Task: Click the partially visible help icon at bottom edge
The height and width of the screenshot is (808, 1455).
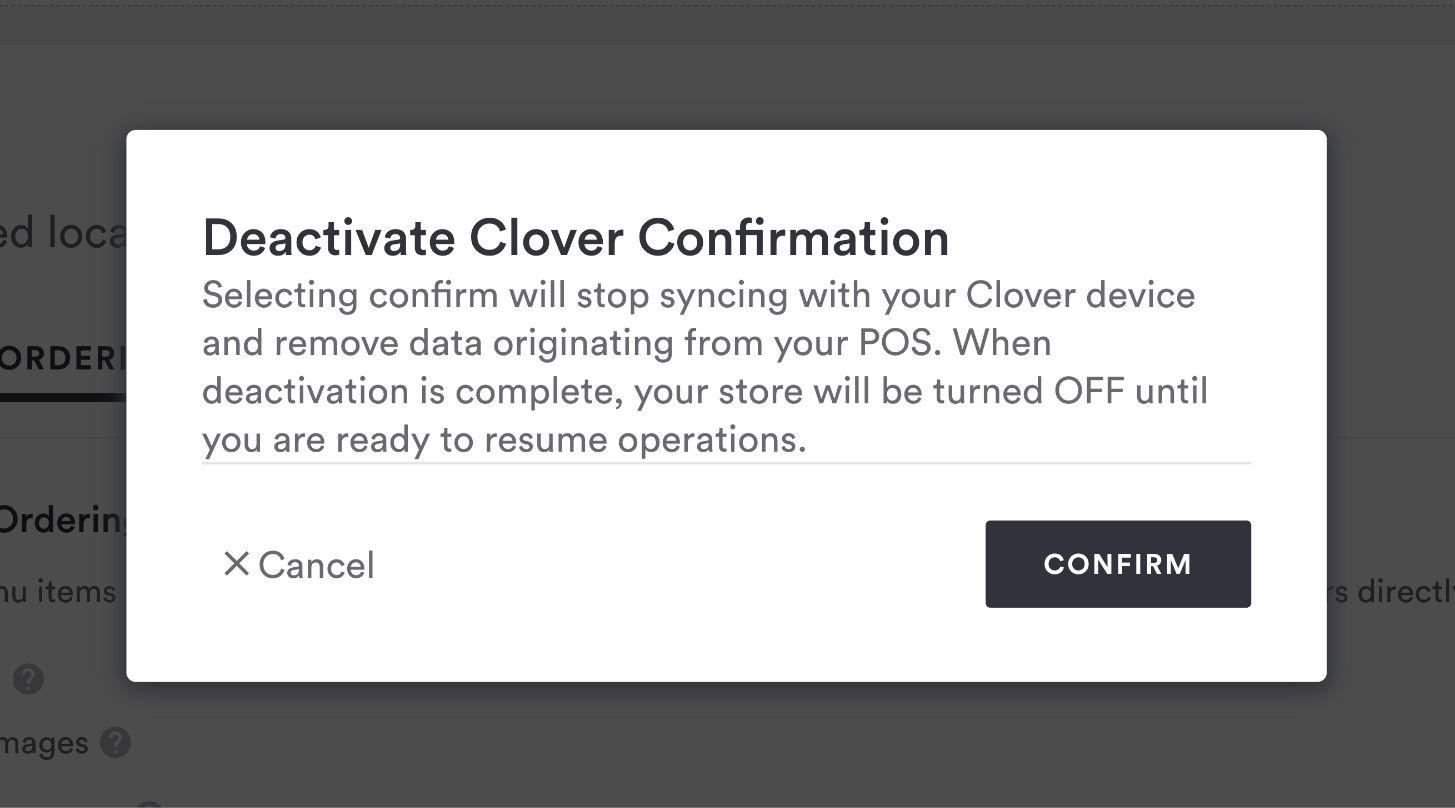Action: (148, 803)
